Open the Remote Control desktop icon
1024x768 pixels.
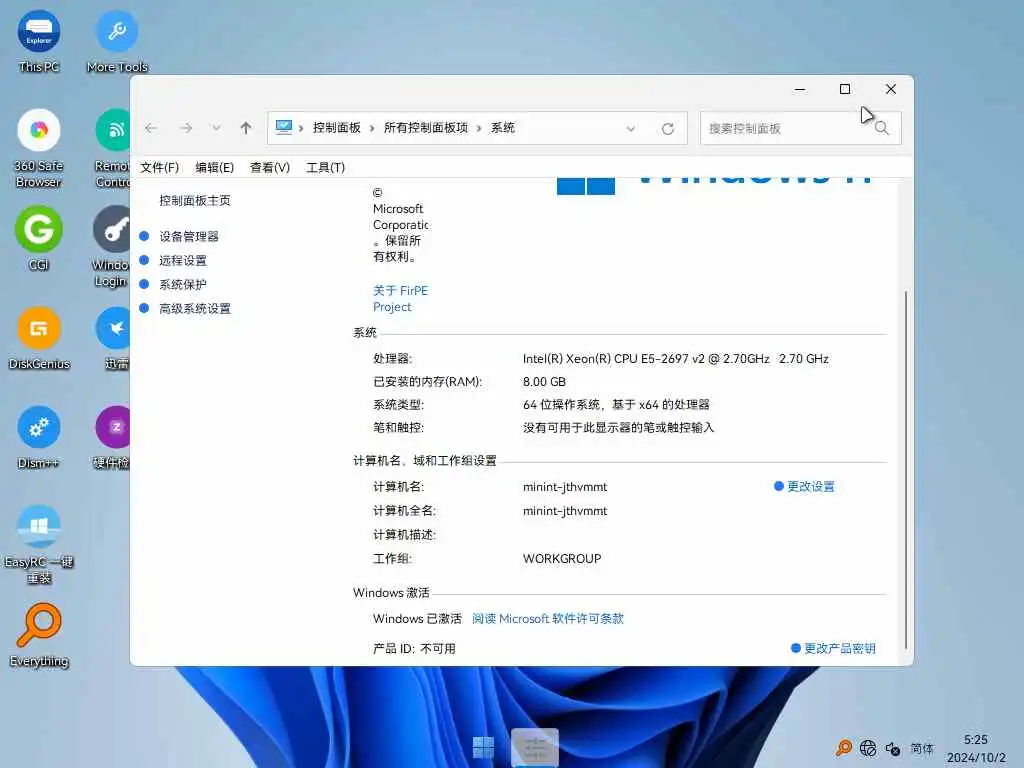pos(112,148)
